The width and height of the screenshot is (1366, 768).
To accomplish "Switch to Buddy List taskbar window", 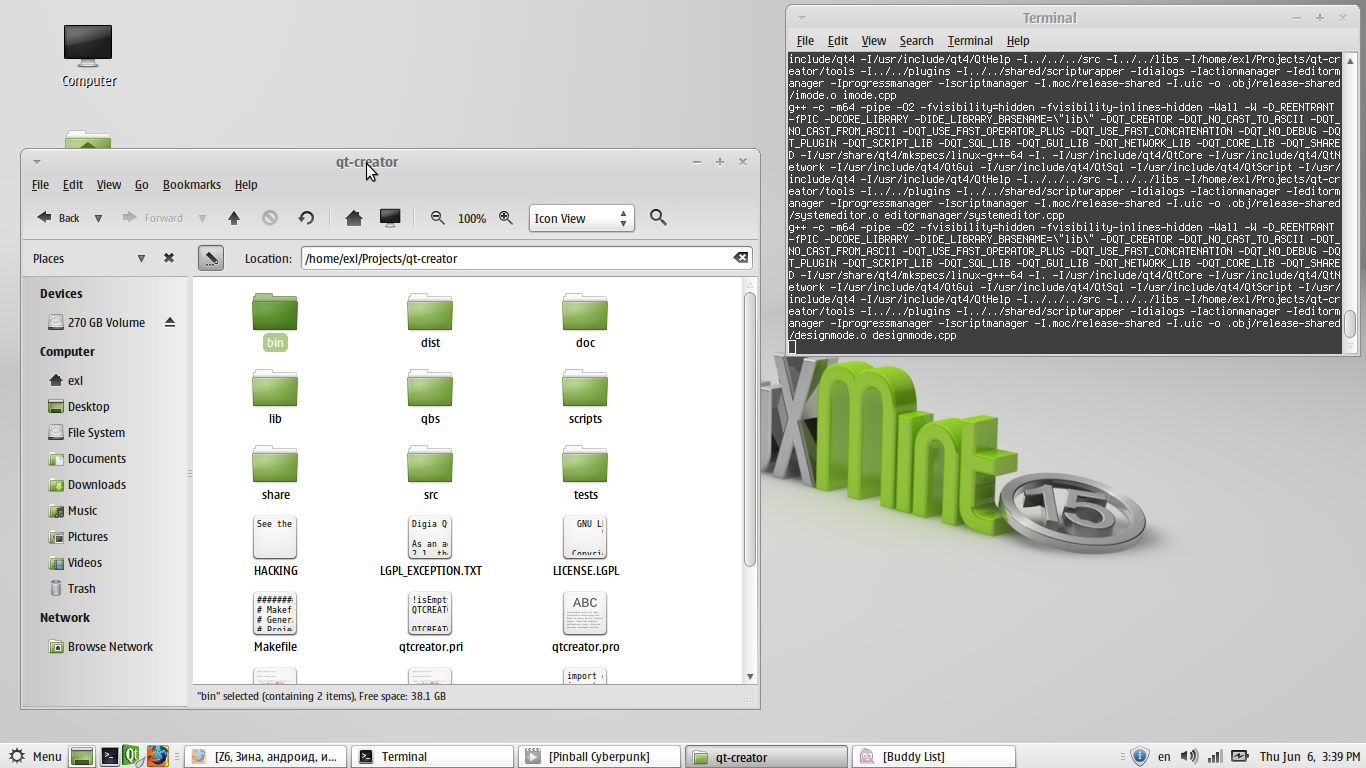I will tap(935, 757).
